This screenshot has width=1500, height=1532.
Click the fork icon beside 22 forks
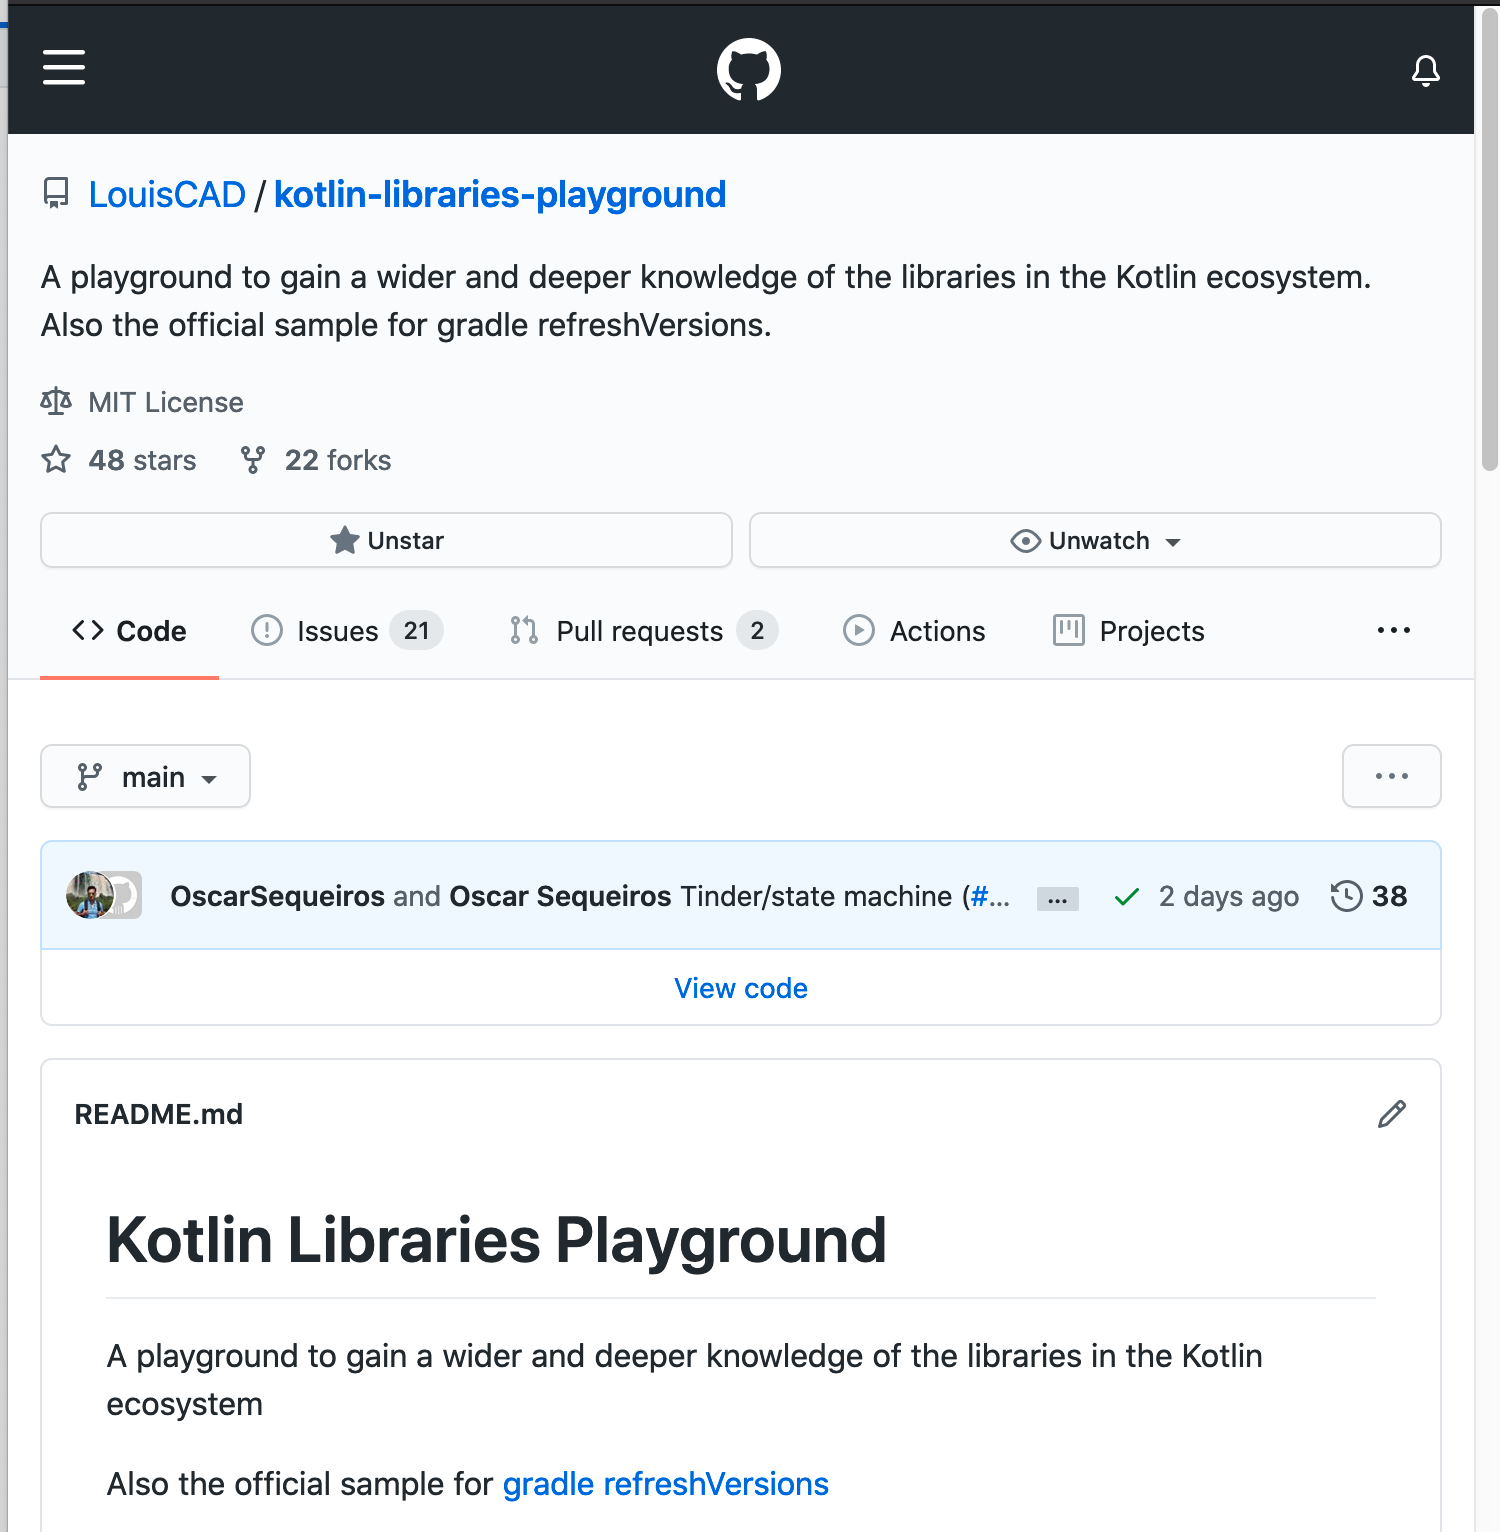pyautogui.click(x=253, y=460)
